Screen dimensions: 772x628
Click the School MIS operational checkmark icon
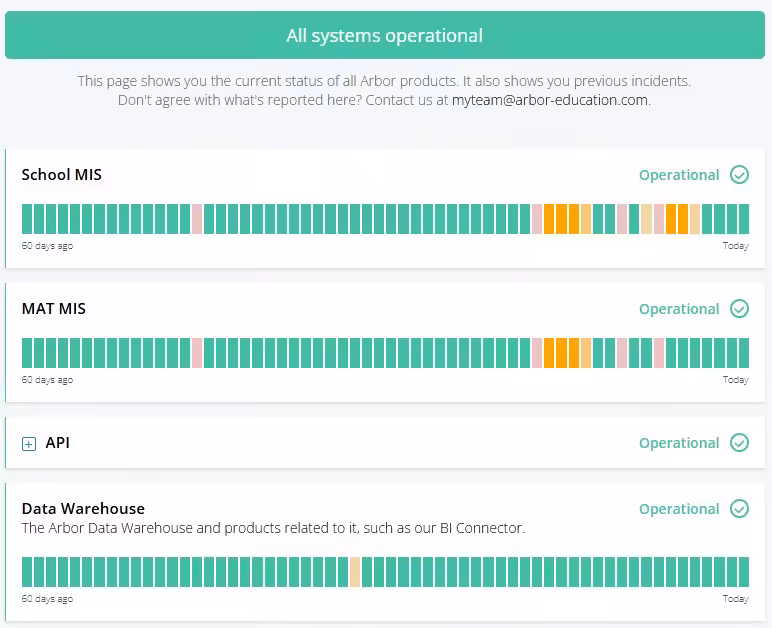click(739, 175)
